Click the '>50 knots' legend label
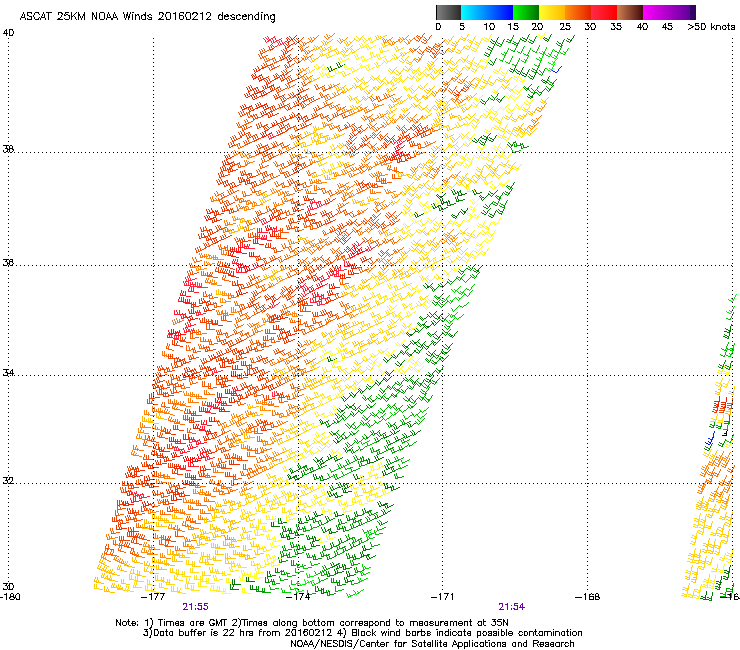740x650 pixels. point(711,26)
